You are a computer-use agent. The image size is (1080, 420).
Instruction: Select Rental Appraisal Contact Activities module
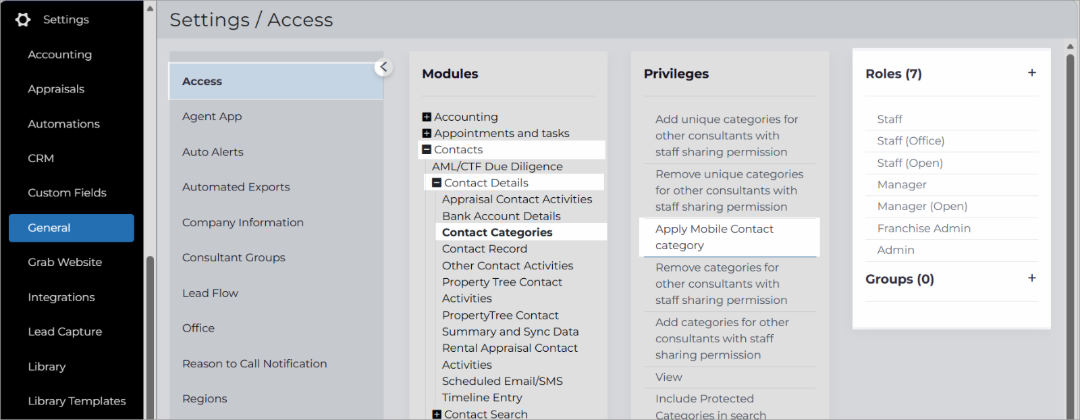[510, 356]
